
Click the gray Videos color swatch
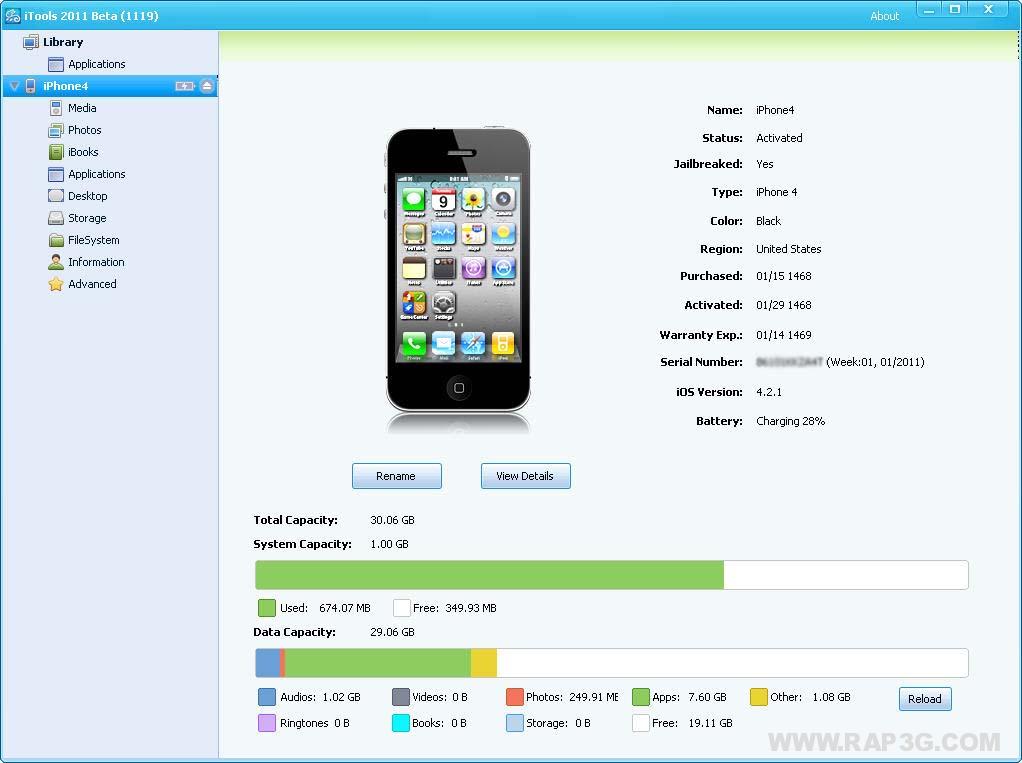click(400, 697)
